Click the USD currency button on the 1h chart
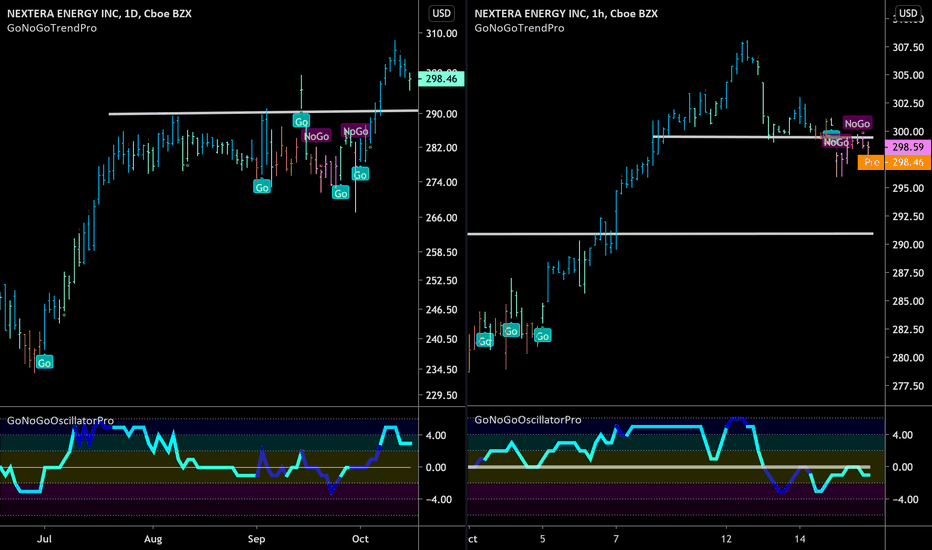The image size is (932, 550). point(907,13)
